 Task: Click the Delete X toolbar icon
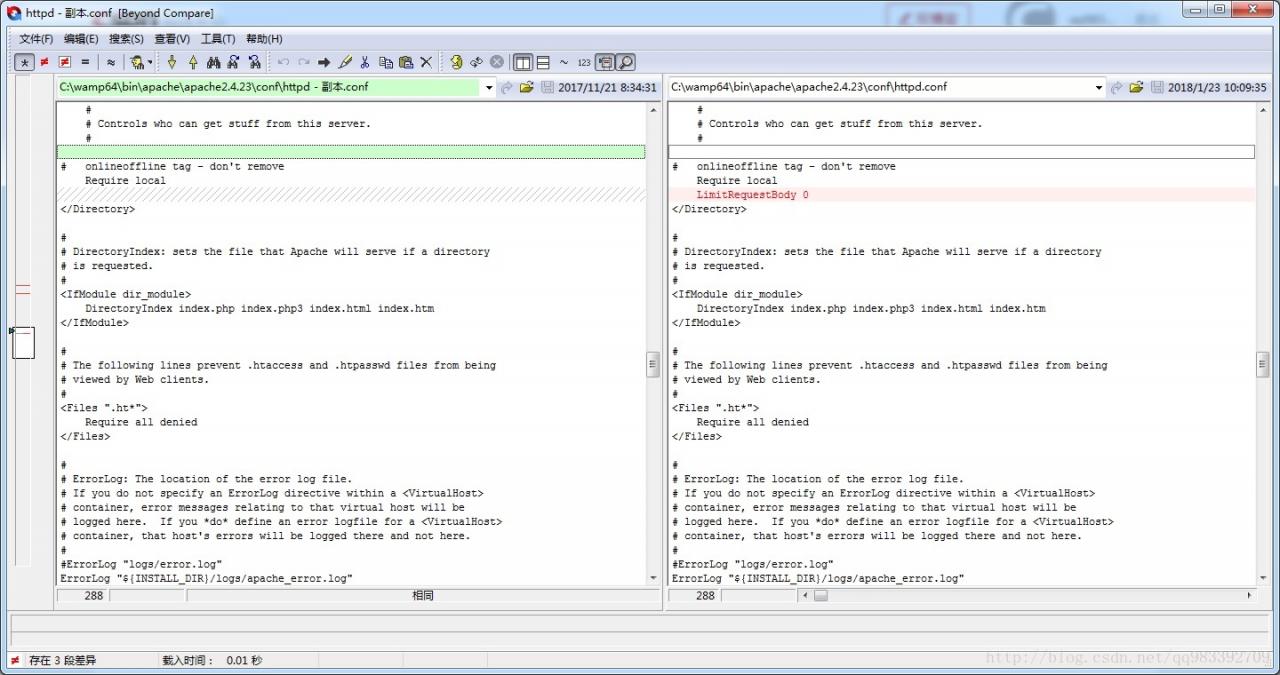[426, 62]
